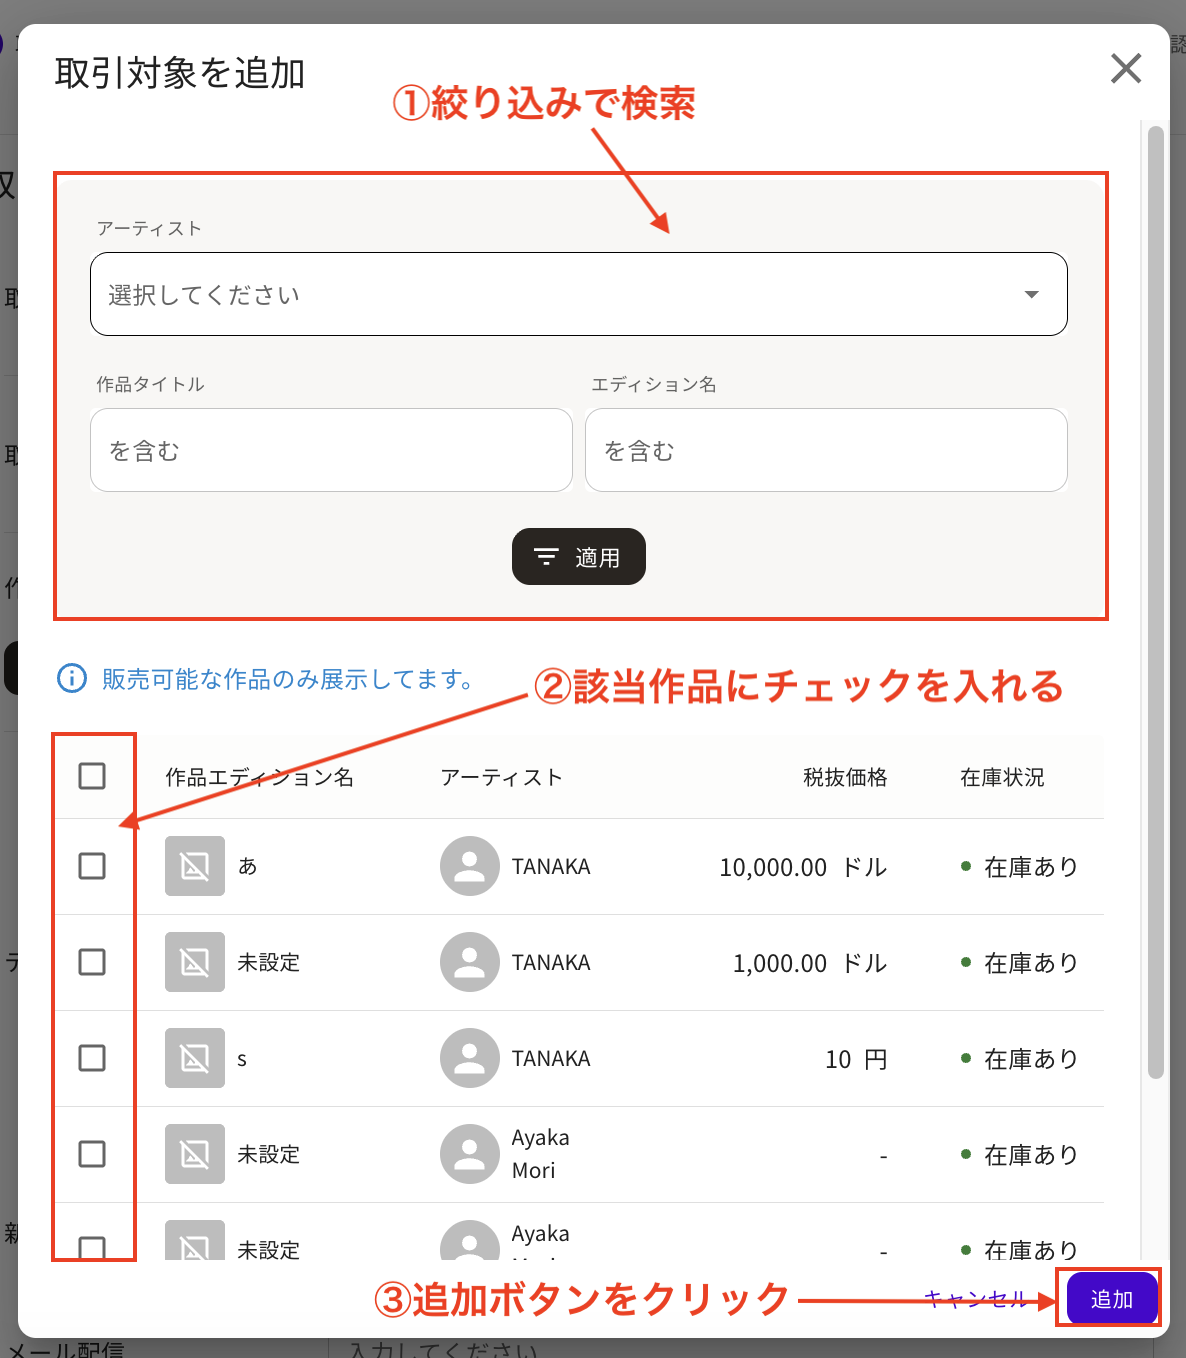Viewport: 1186px width, 1358px height.
Task: Click Ayaka Mori's avatar icon
Action: coord(469,1153)
